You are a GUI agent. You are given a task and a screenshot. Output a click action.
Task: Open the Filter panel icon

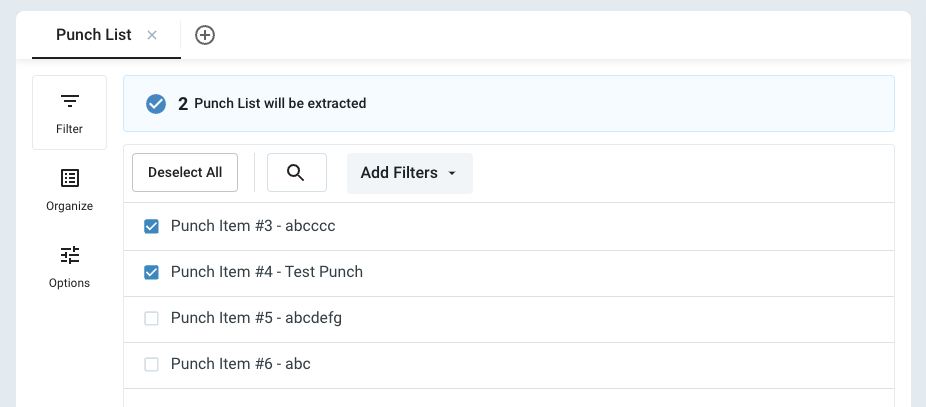[x=69, y=102]
